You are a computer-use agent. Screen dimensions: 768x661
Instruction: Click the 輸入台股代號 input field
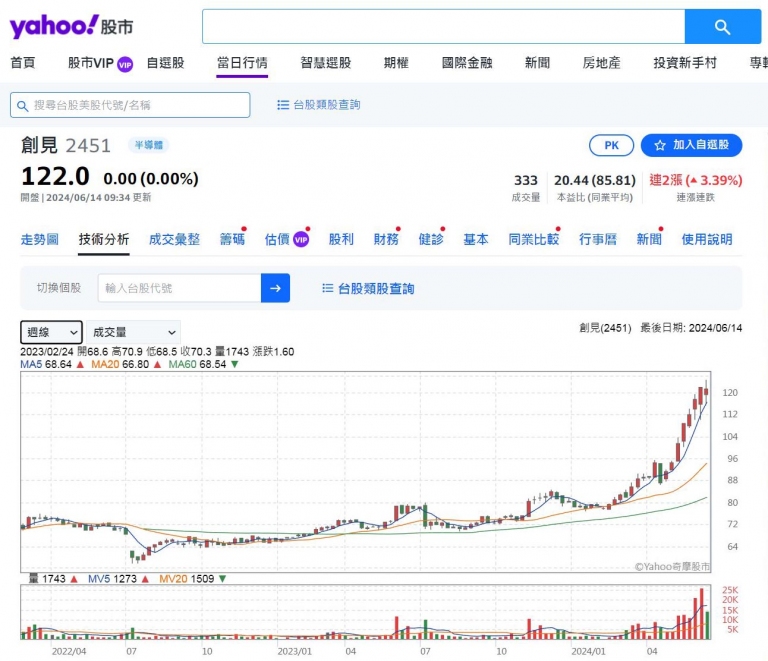tap(179, 288)
